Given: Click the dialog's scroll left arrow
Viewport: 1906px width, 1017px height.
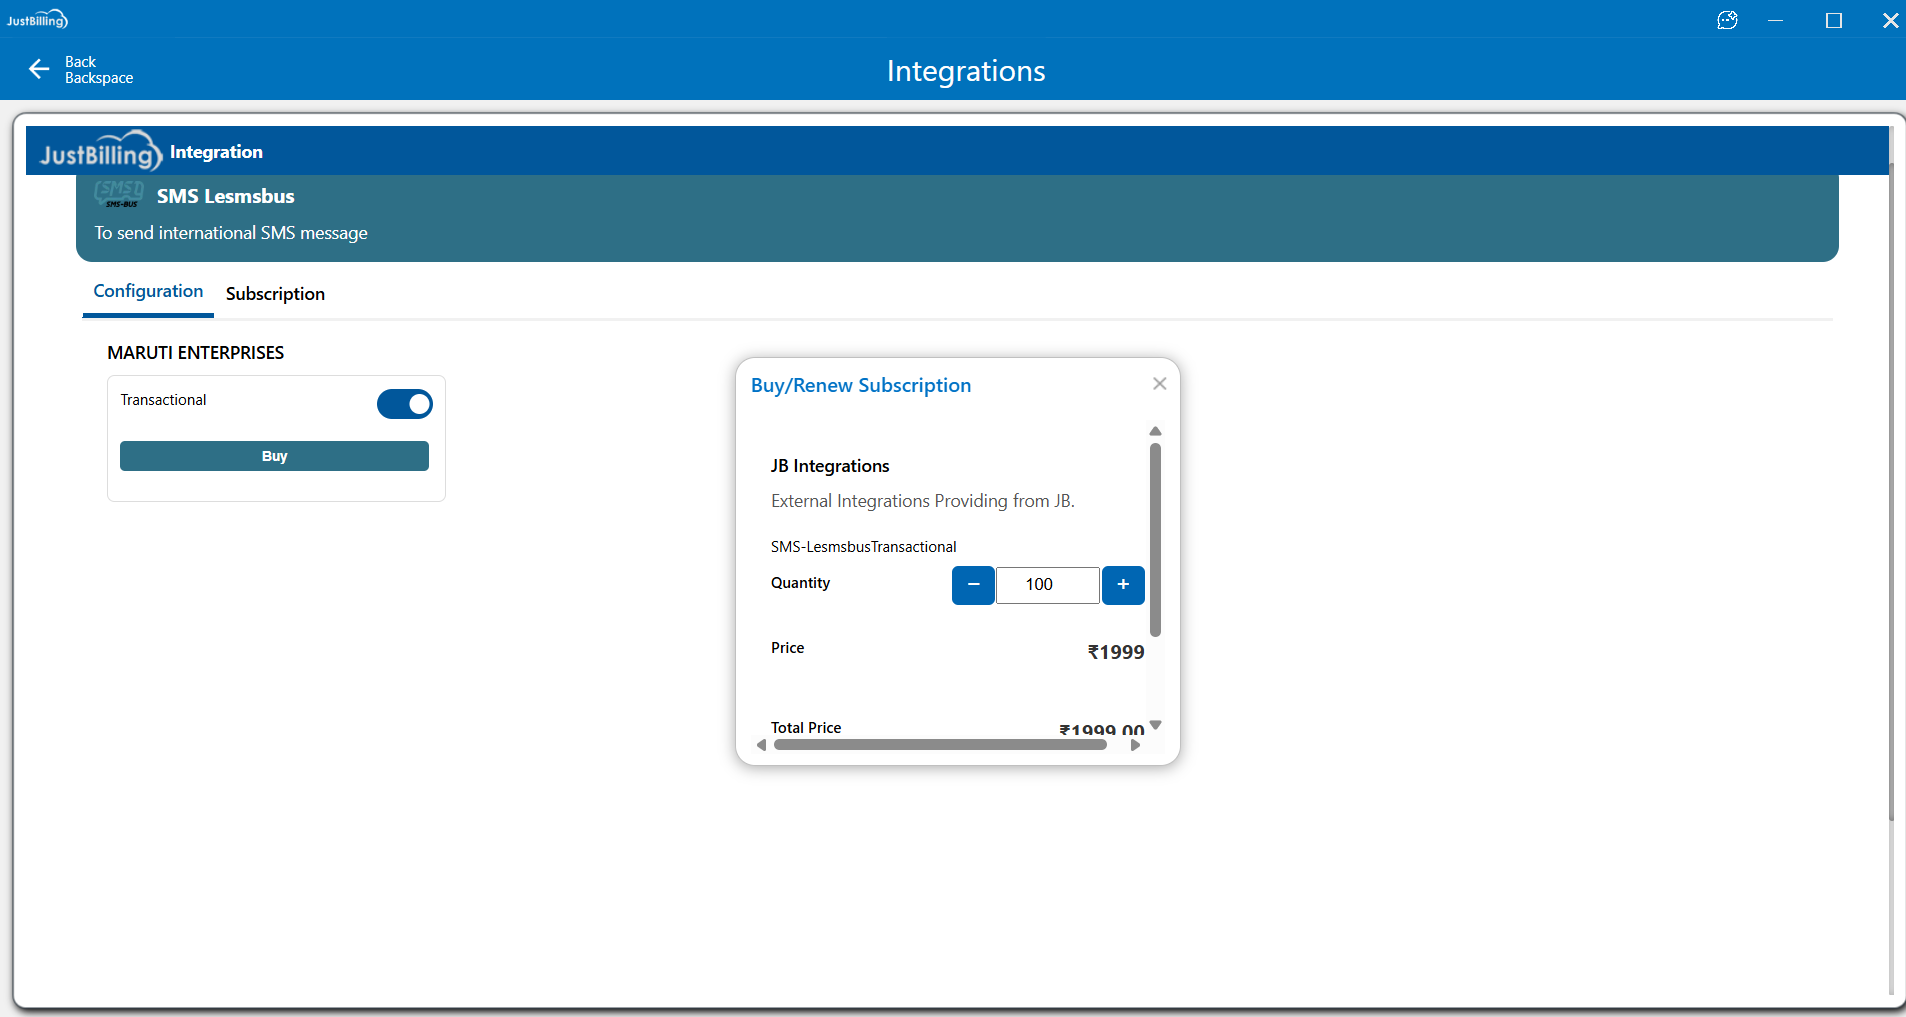Looking at the screenshot, I should [x=762, y=745].
